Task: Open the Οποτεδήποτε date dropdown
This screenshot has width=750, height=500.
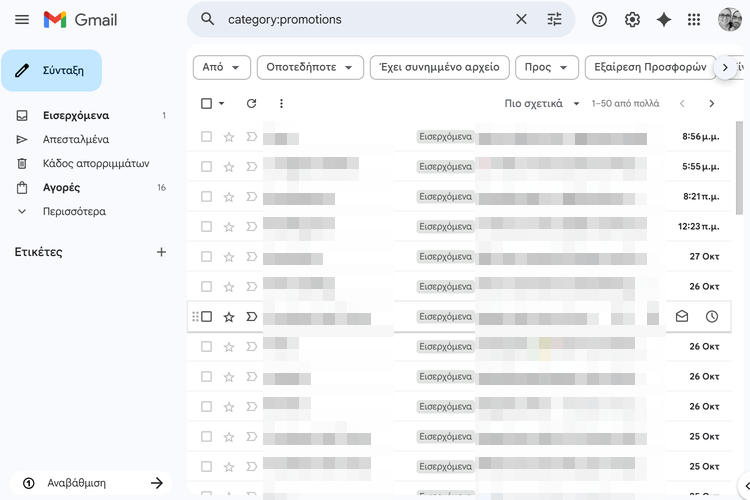Action: pos(310,67)
